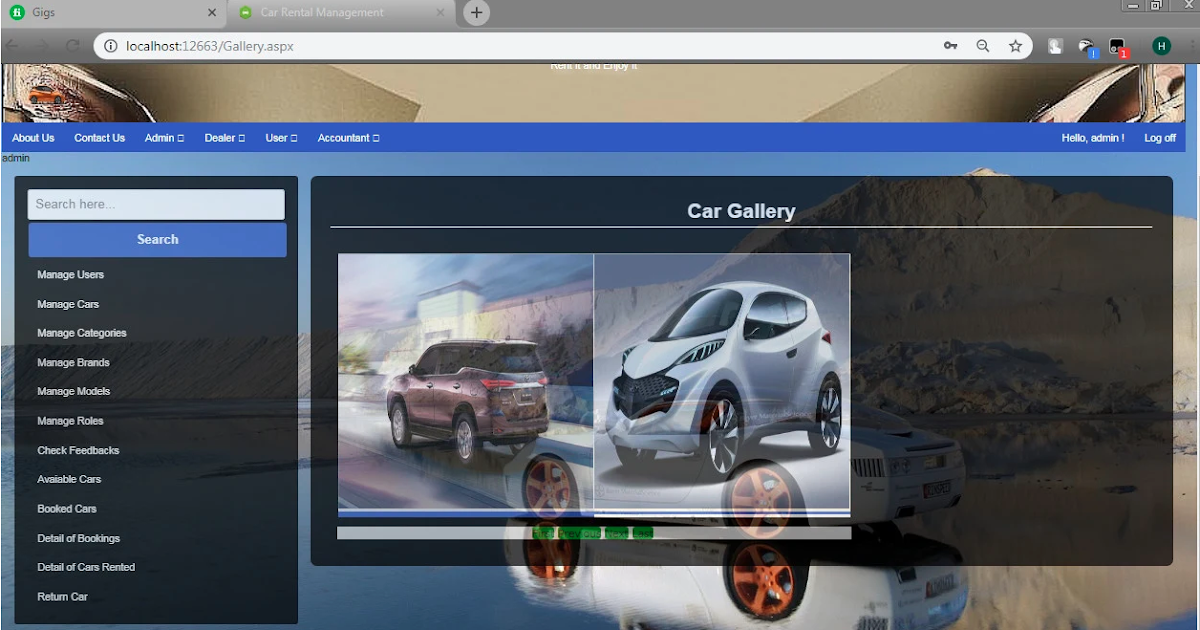Open the Contact Us menu item
Image resolution: width=1200 pixels, height=630 pixels.
point(99,138)
